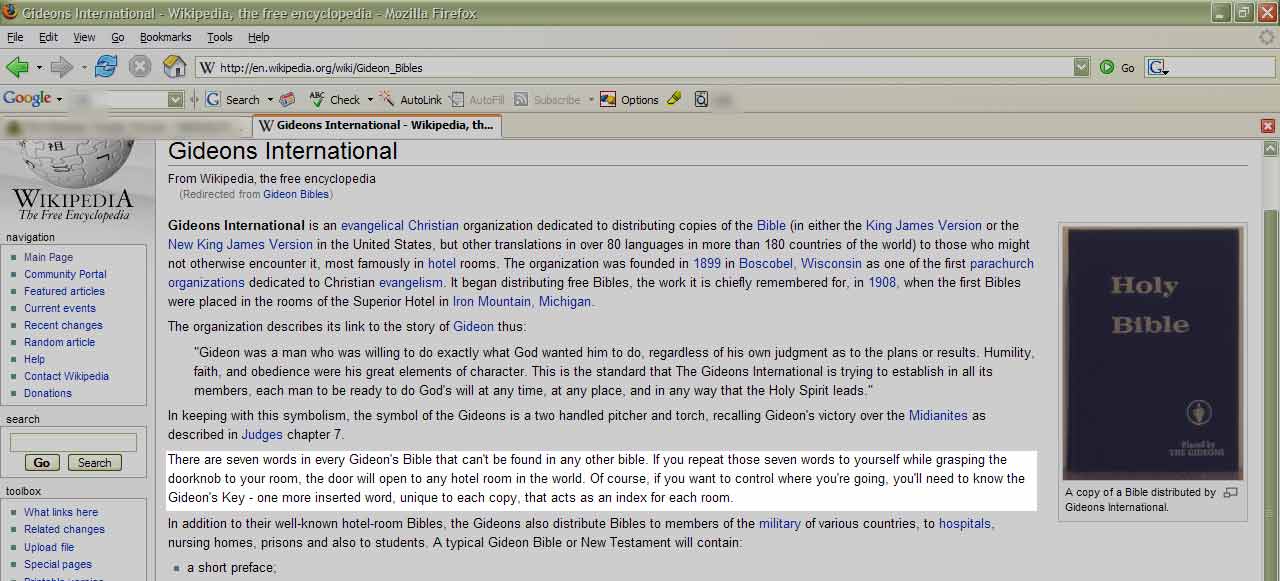Viewport: 1280px width, 581px height.
Task: Open the Subscribe button dropdown arrow
Action: point(590,99)
